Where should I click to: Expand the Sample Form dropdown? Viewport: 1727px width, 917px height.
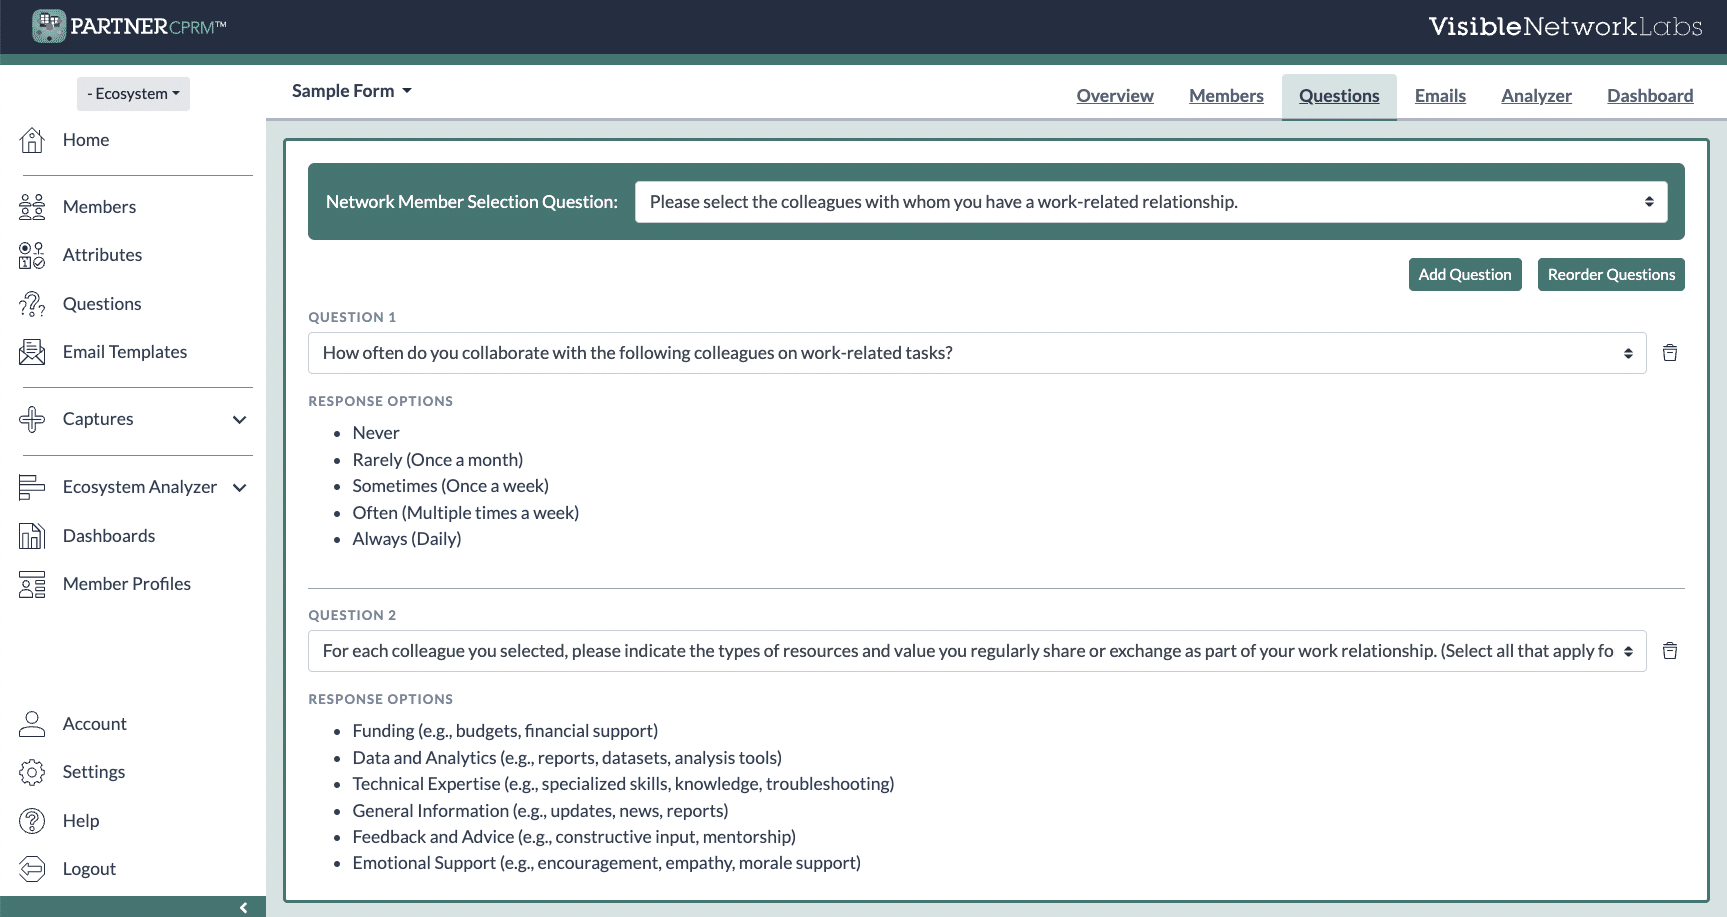click(352, 91)
